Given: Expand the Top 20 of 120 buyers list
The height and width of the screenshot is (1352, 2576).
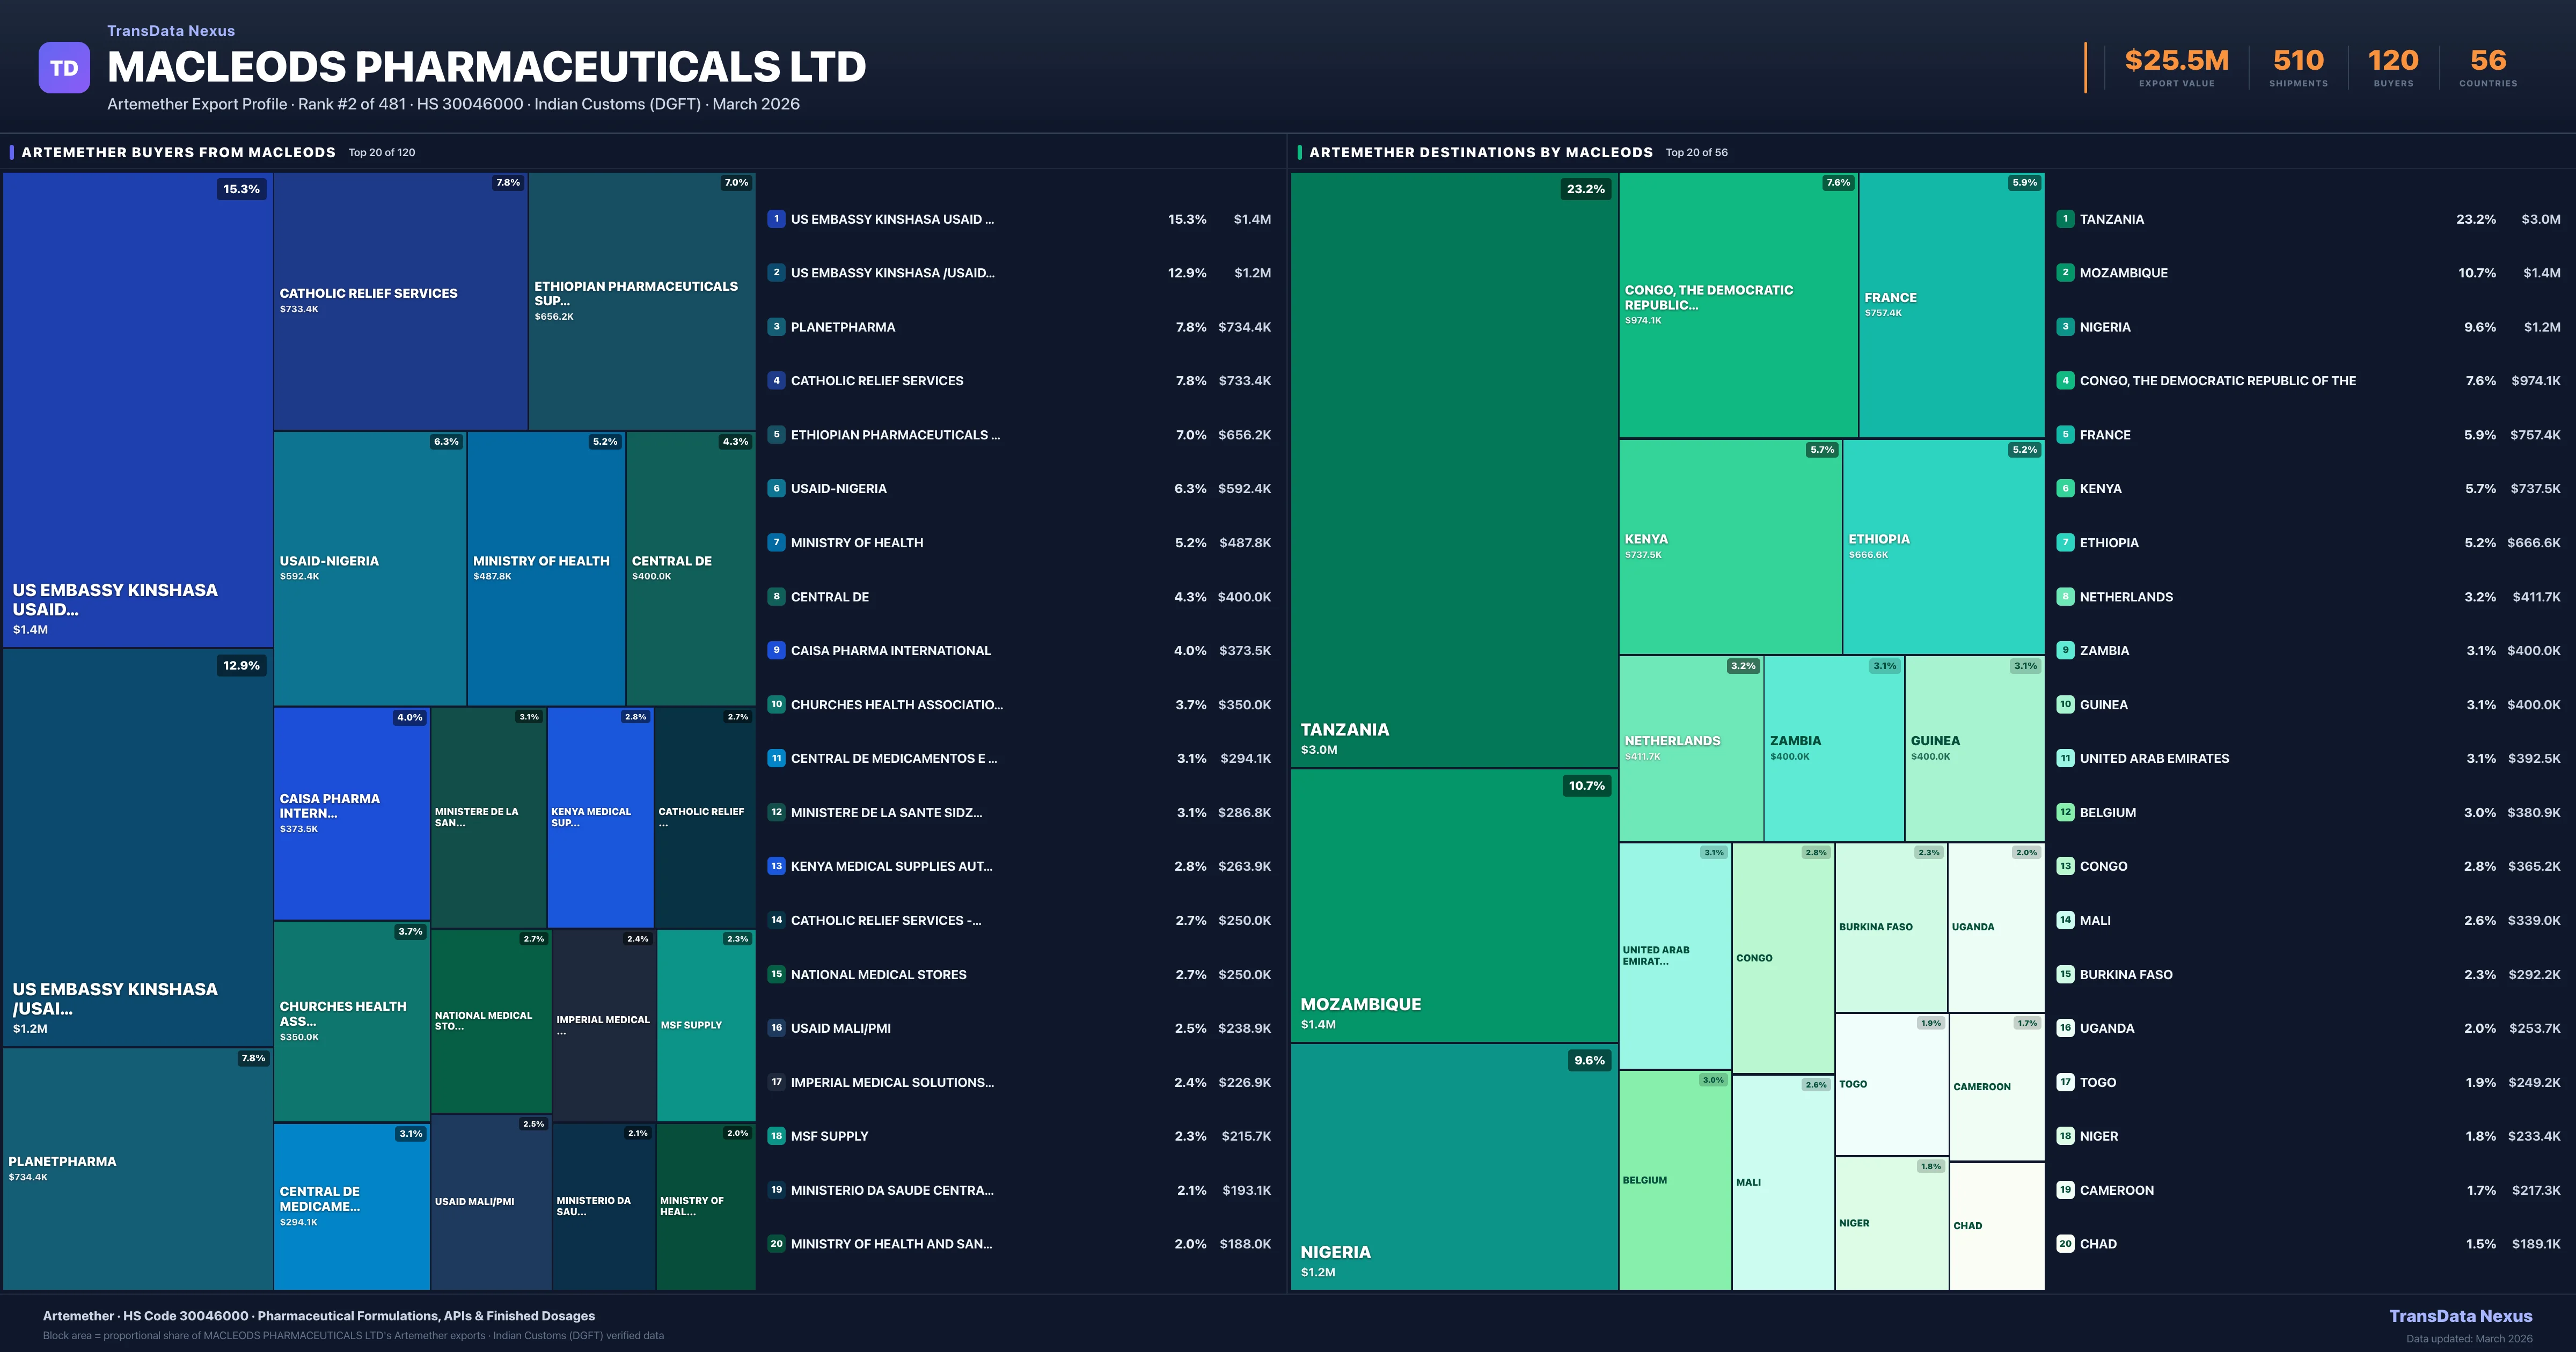Looking at the screenshot, I should coord(382,152).
